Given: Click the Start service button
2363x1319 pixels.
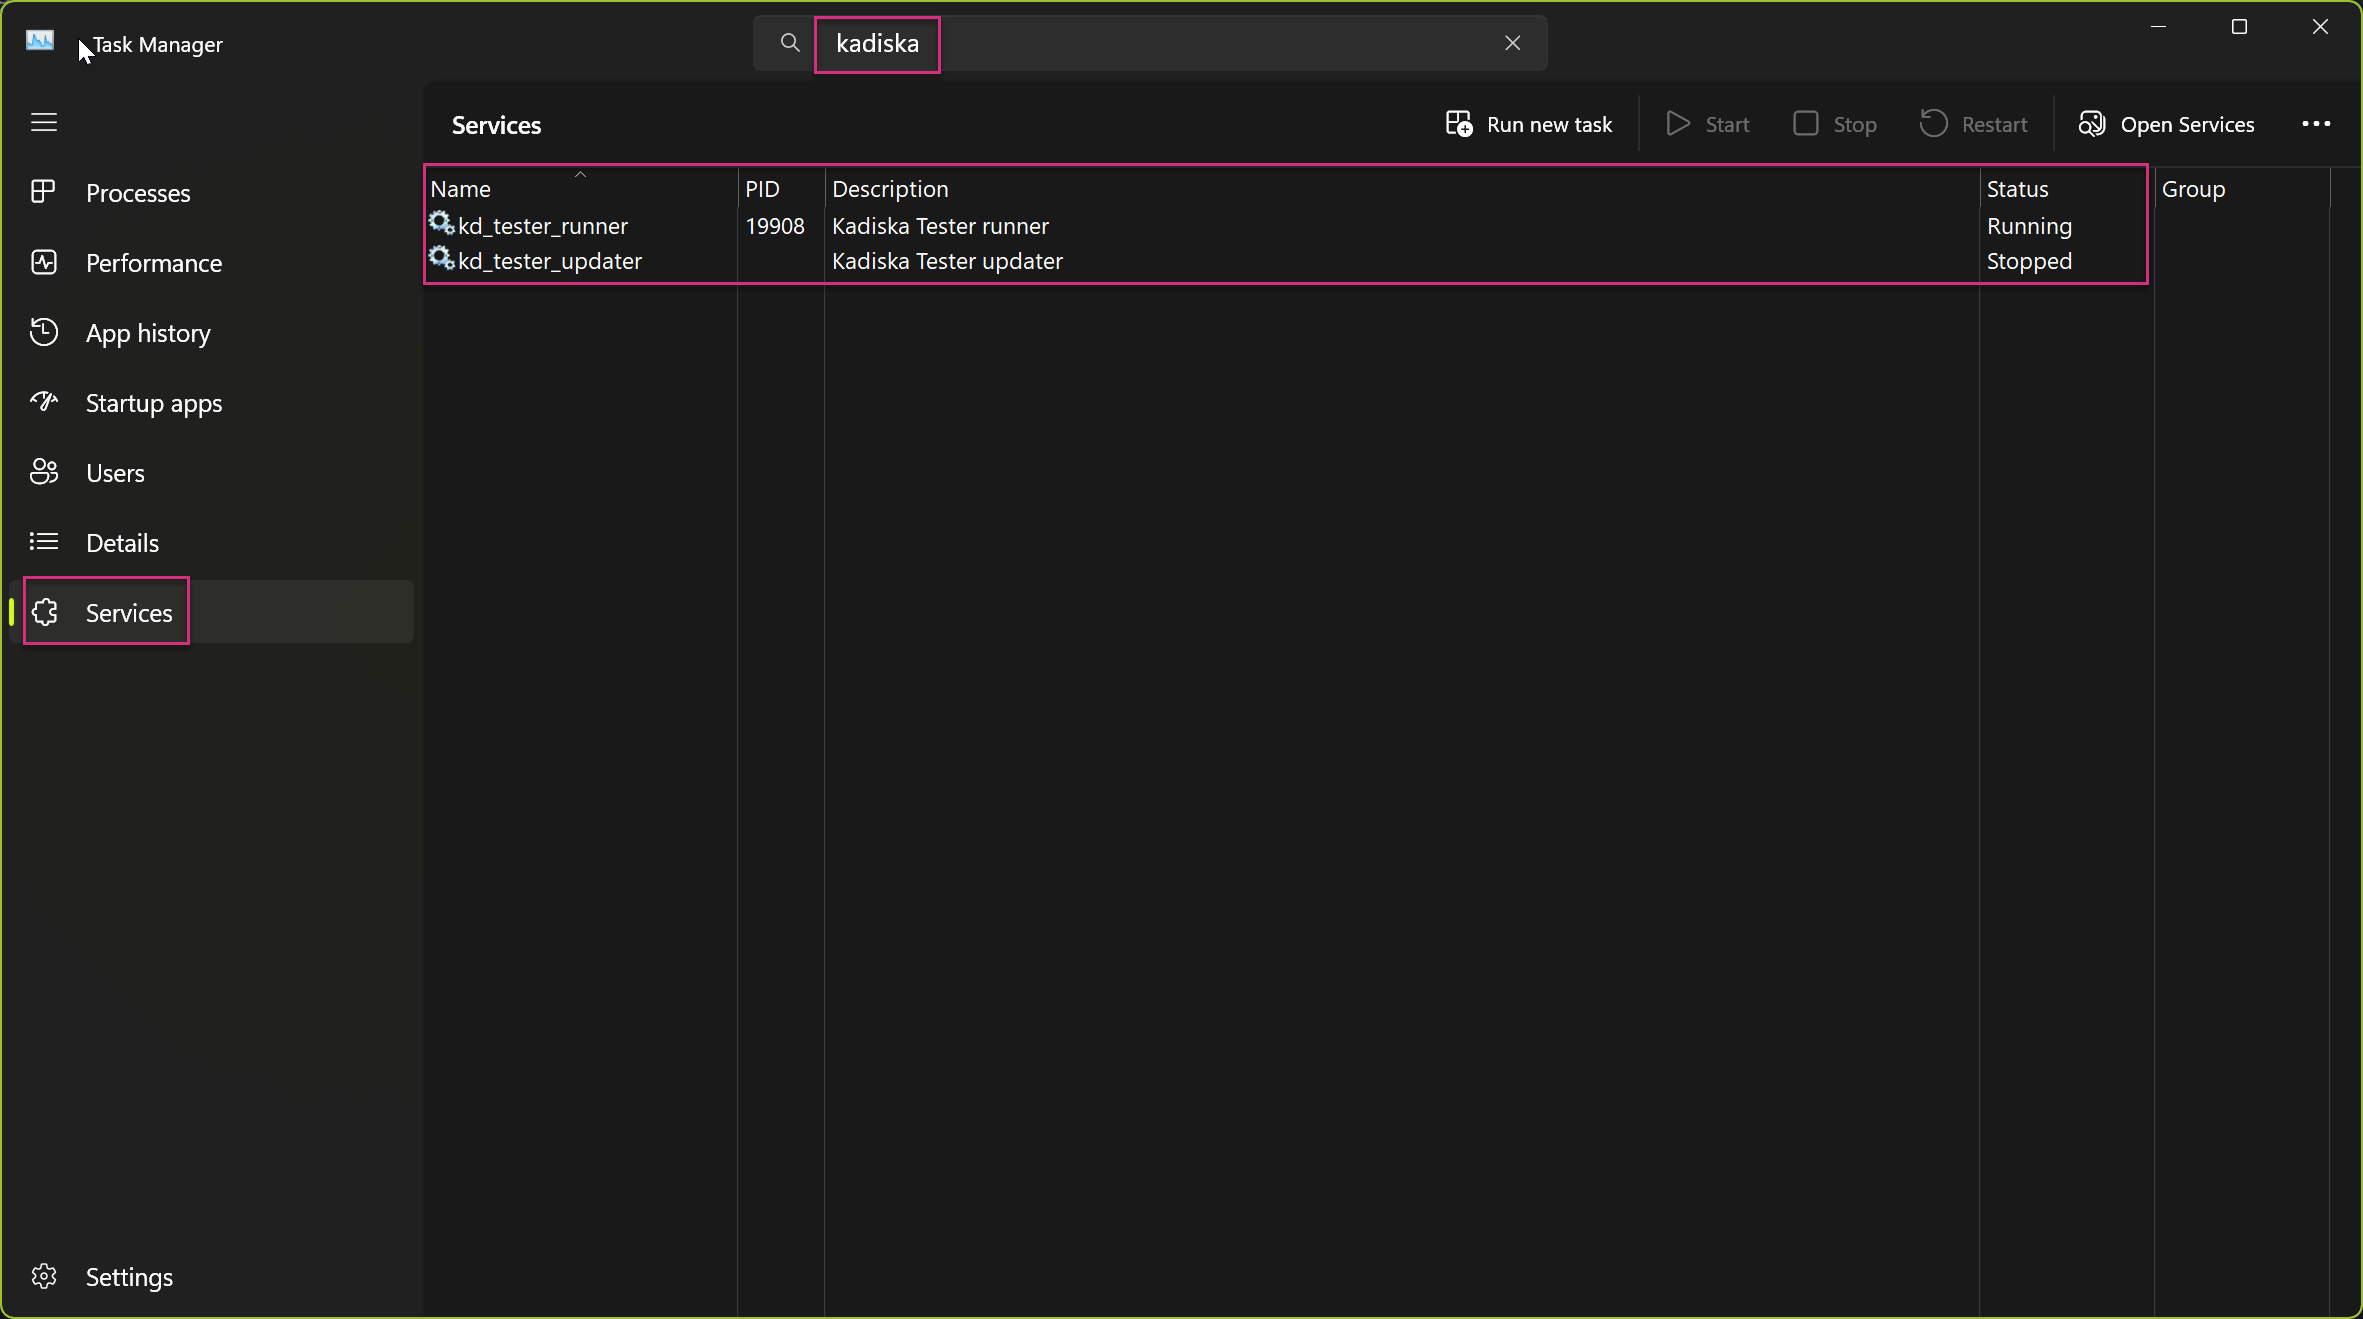Looking at the screenshot, I should coord(1708,124).
